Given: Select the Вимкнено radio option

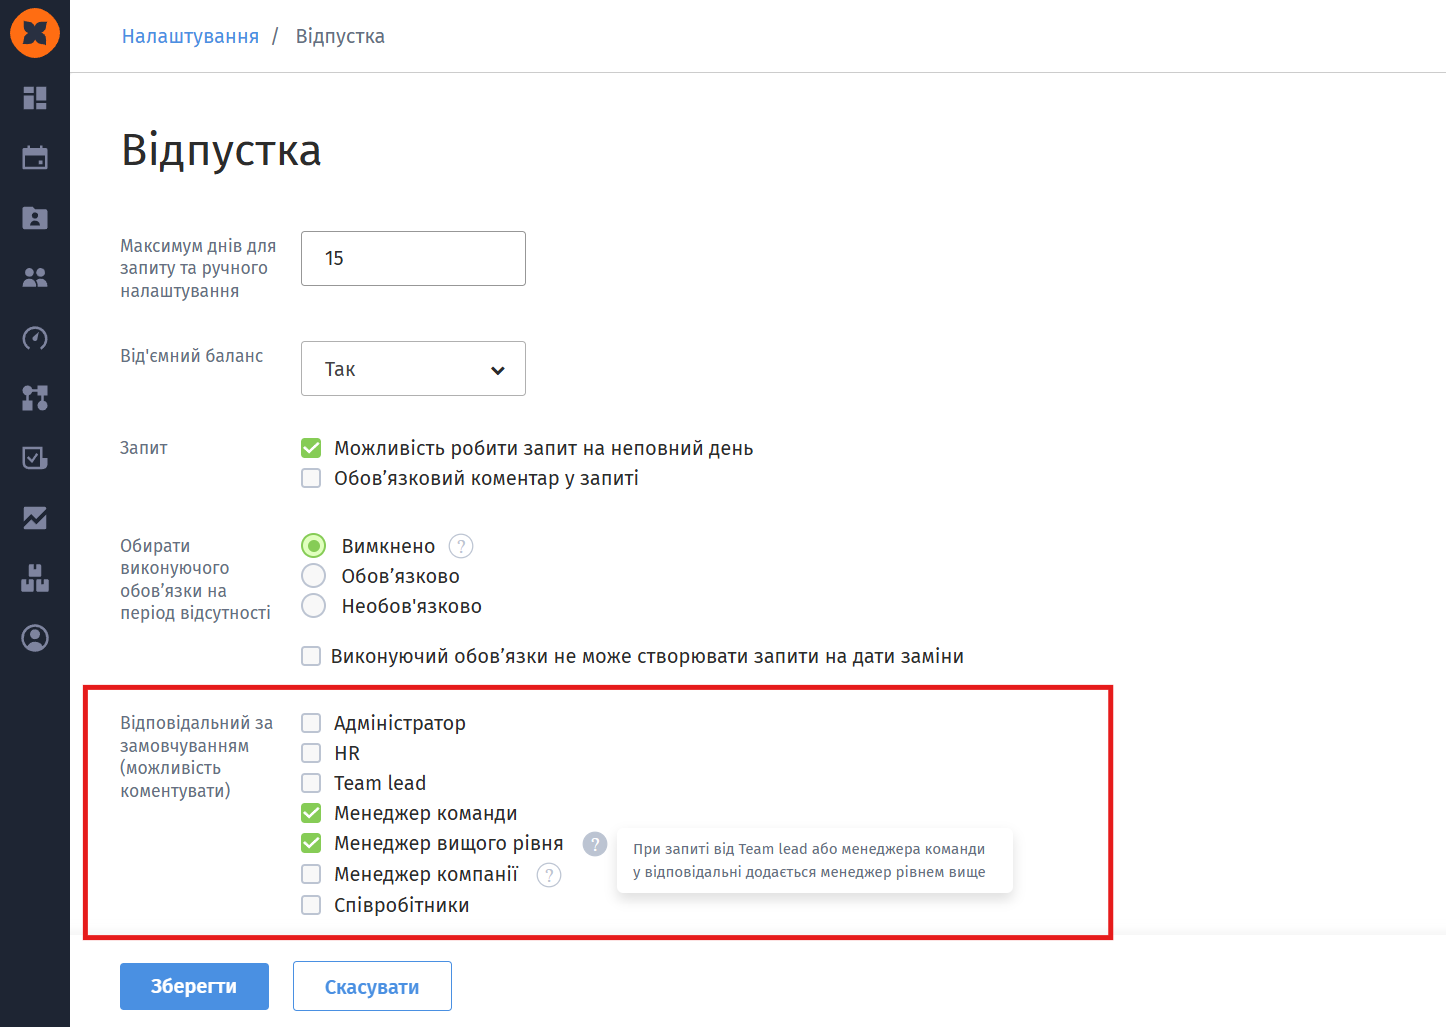Looking at the screenshot, I should click(314, 546).
